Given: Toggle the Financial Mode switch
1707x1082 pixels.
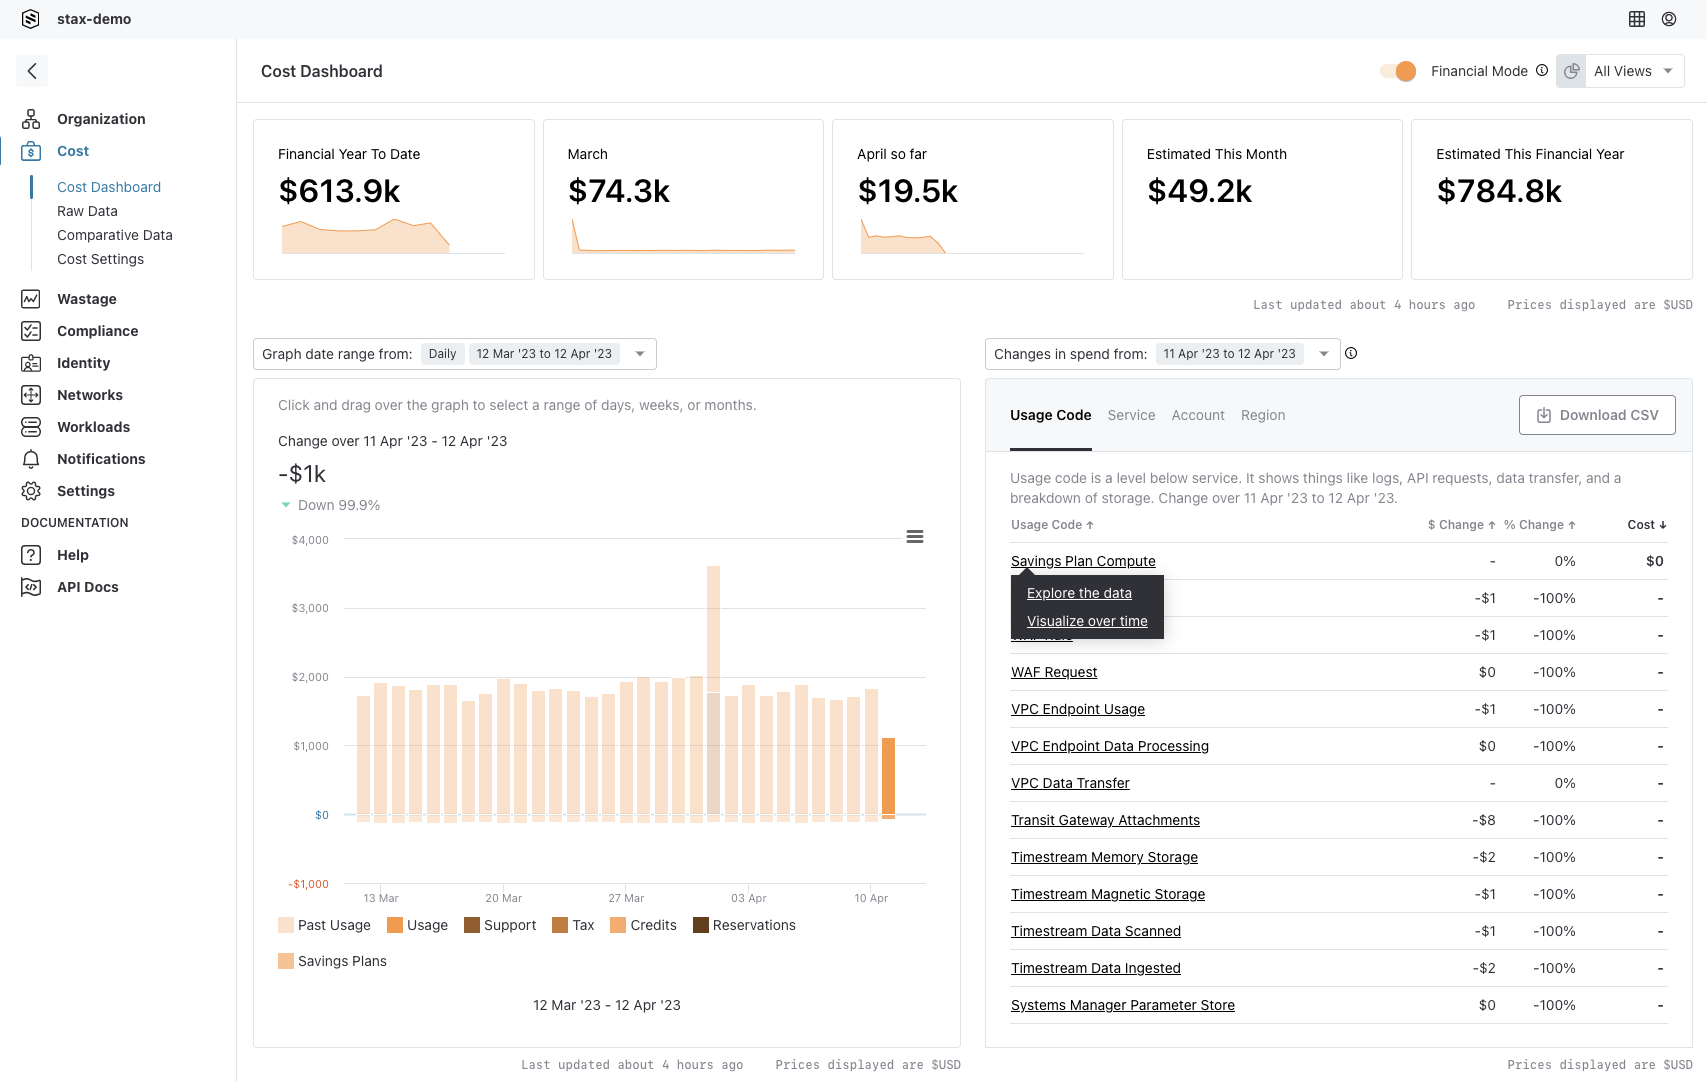Looking at the screenshot, I should [x=1398, y=71].
